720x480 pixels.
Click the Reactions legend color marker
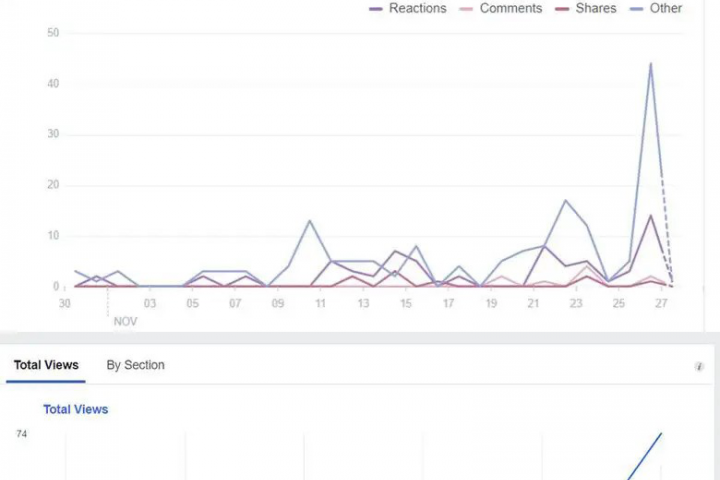[376, 9]
